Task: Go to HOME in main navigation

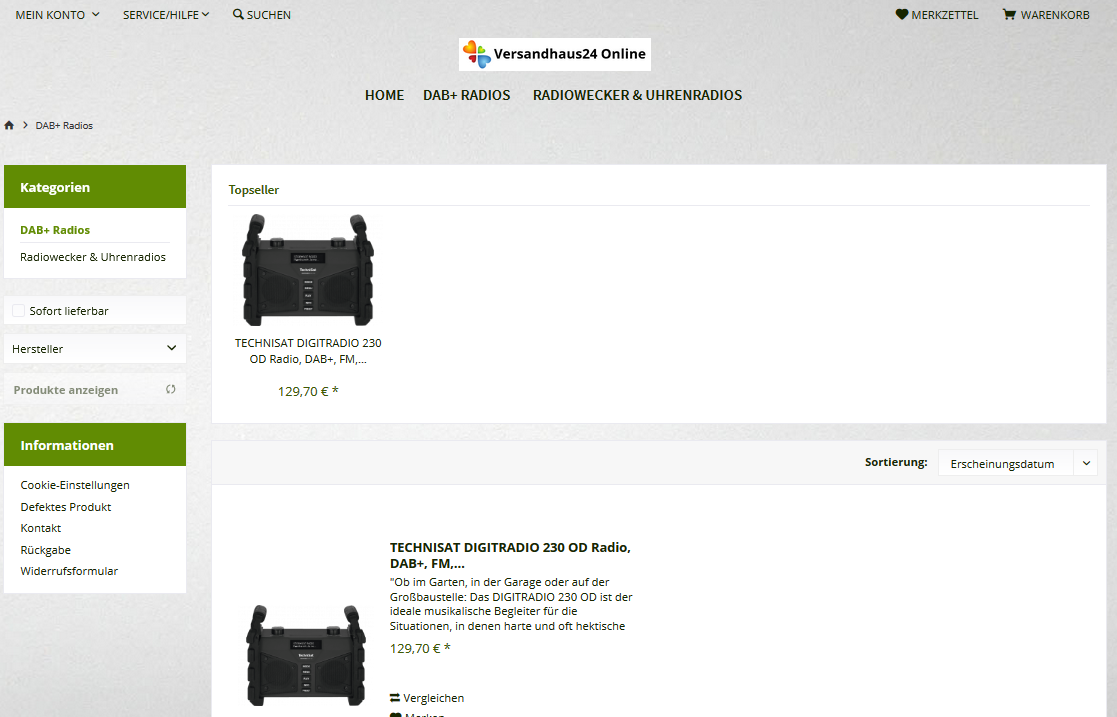Action: [385, 96]
